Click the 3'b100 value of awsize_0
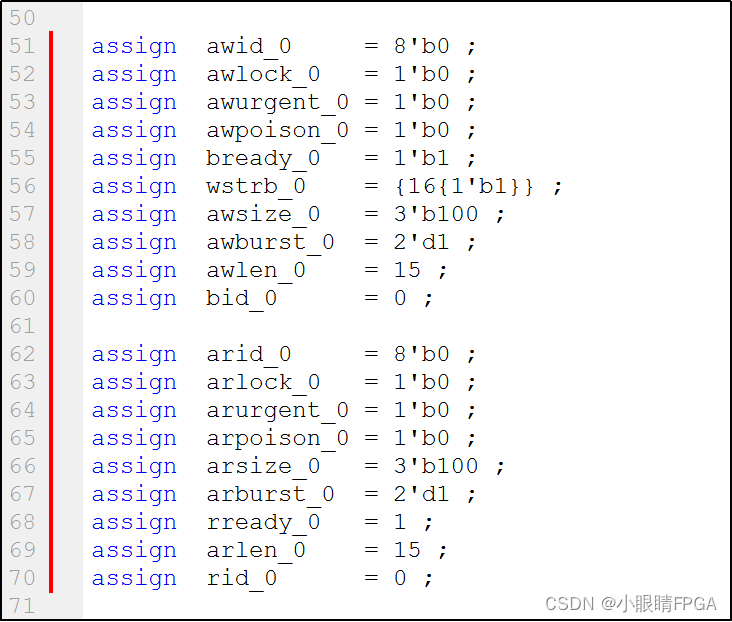732x622 pixels. point(435,214)
